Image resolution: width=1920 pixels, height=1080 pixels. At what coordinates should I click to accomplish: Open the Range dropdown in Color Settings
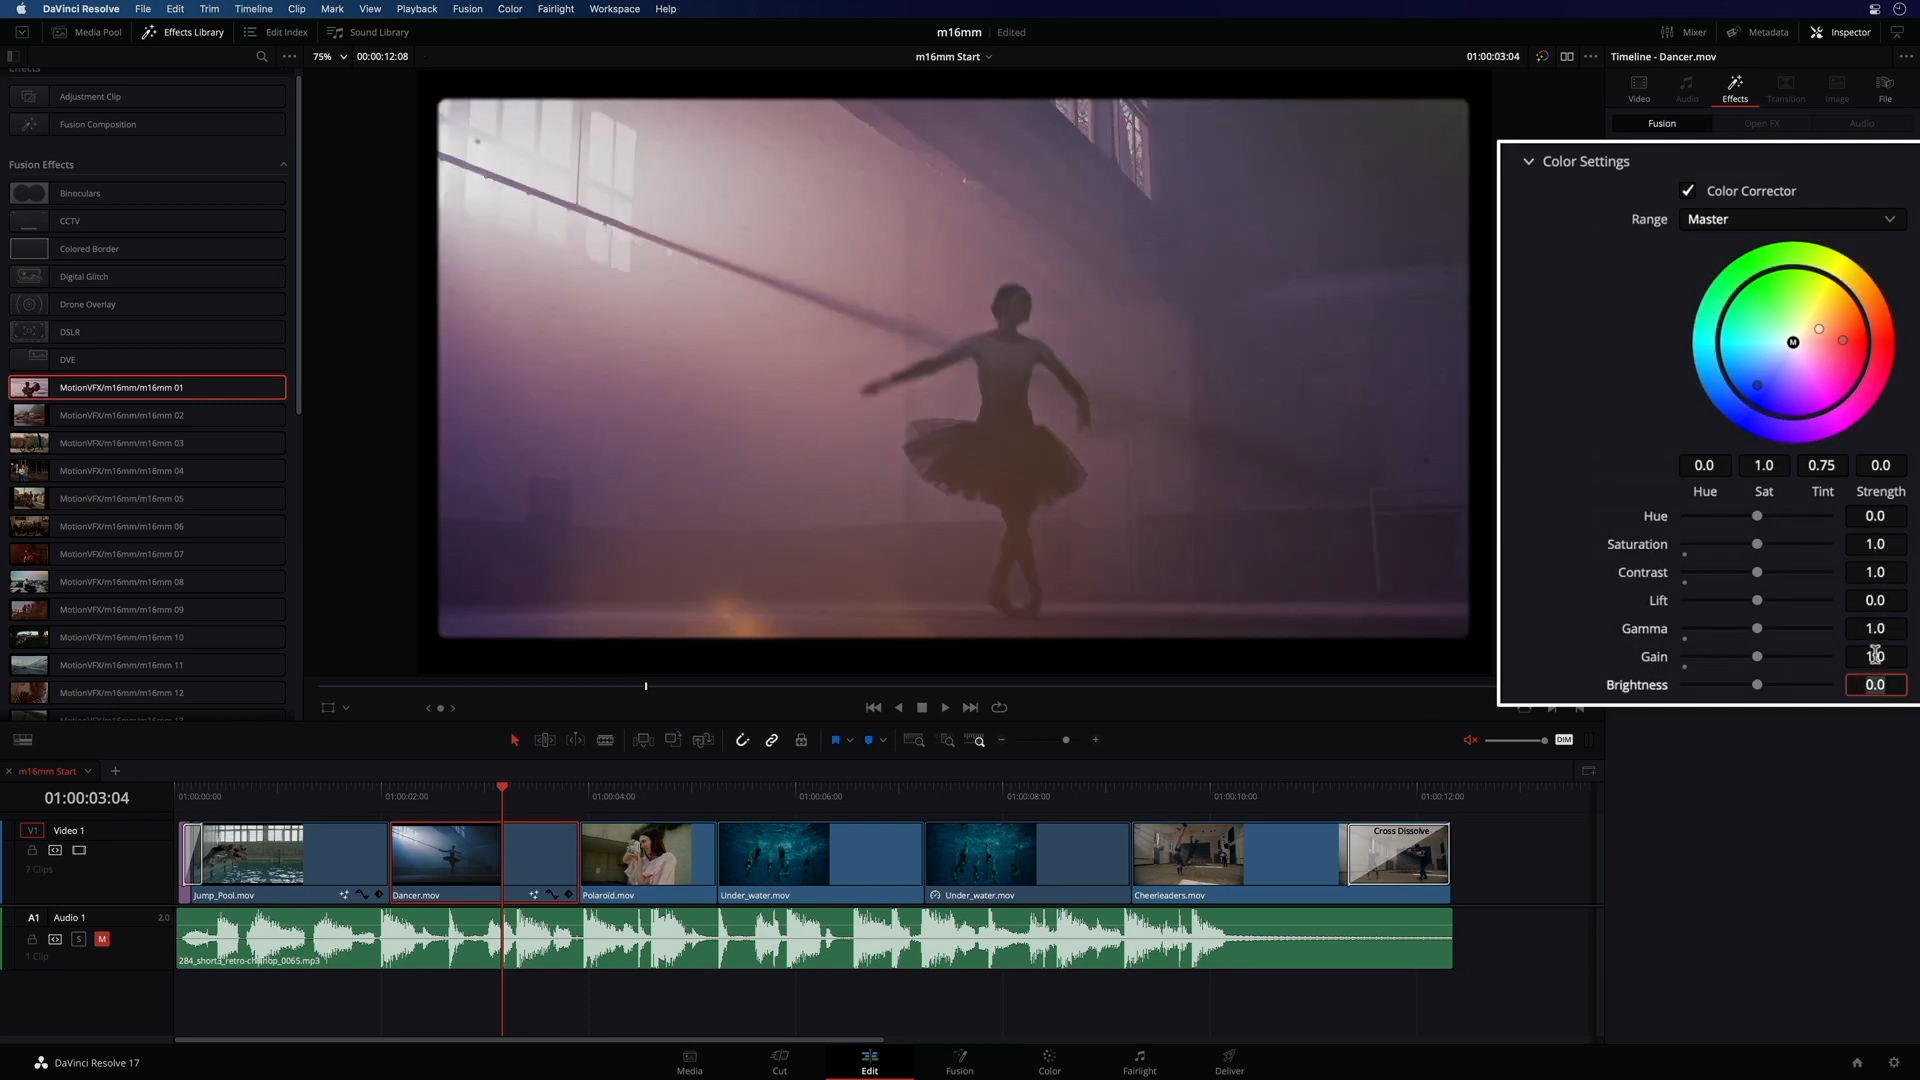point(1788,219)
